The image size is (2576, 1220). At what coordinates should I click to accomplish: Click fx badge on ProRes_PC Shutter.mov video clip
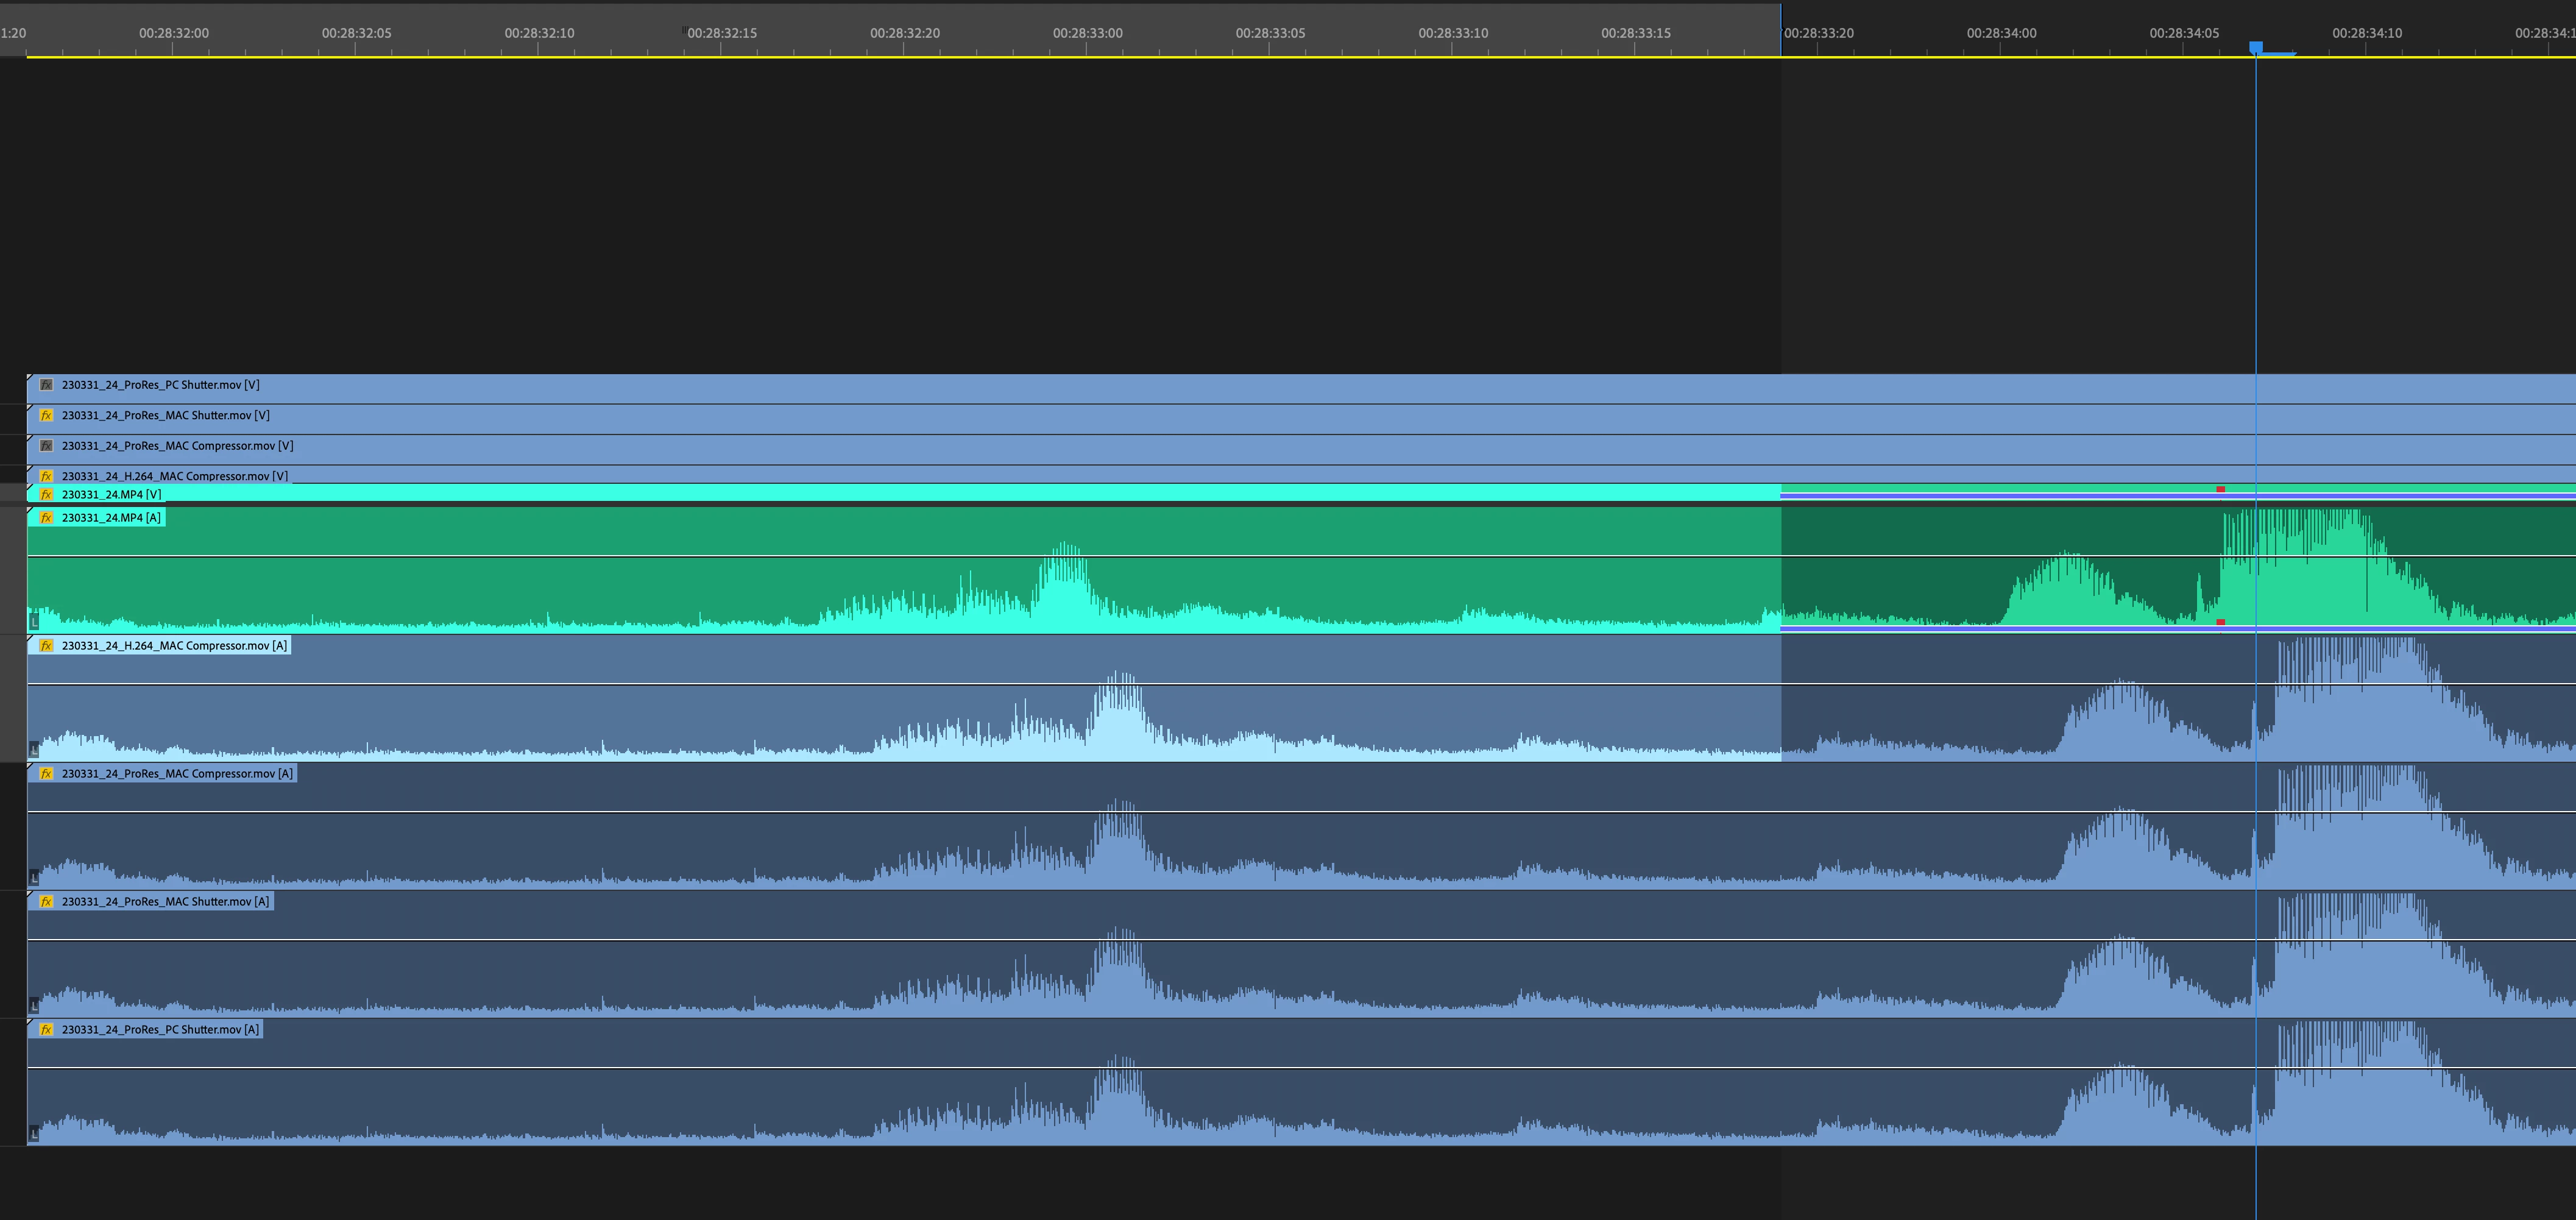(x=46, y=385)
